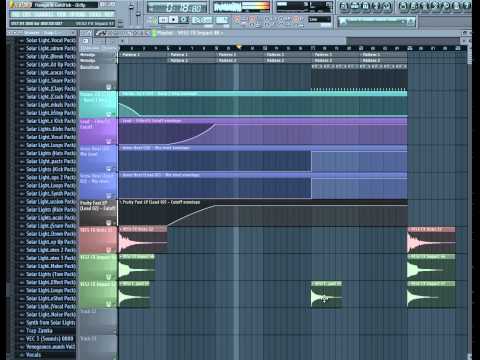Image resolution: width=480 pixels, height=360 pixels.
Task: Mute the dark Fruity Fast LP cutoff track
Action: [108, 222]
